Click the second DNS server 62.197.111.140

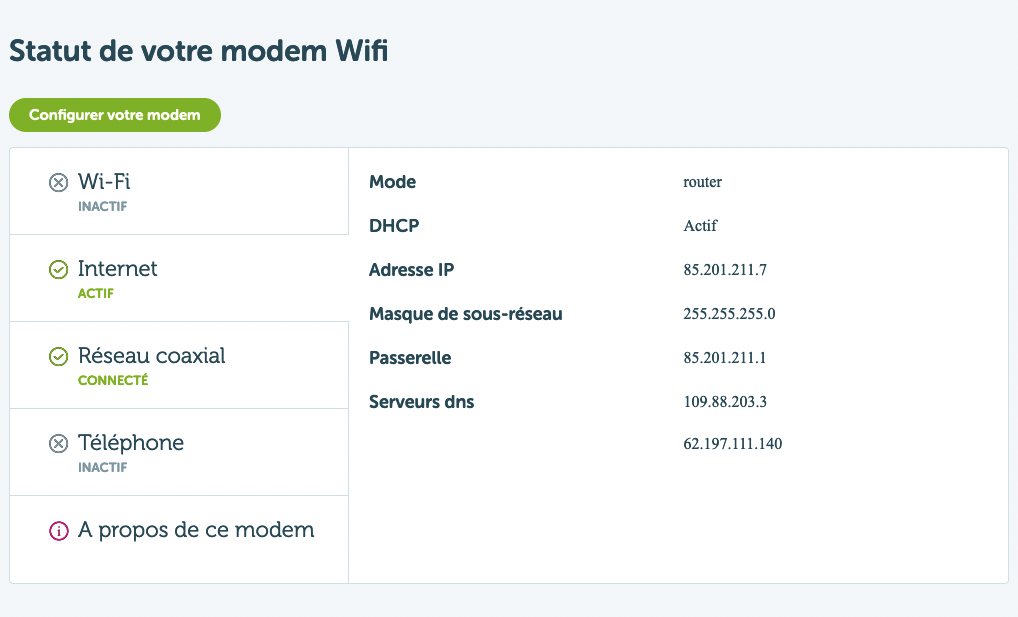pos(732,444)
